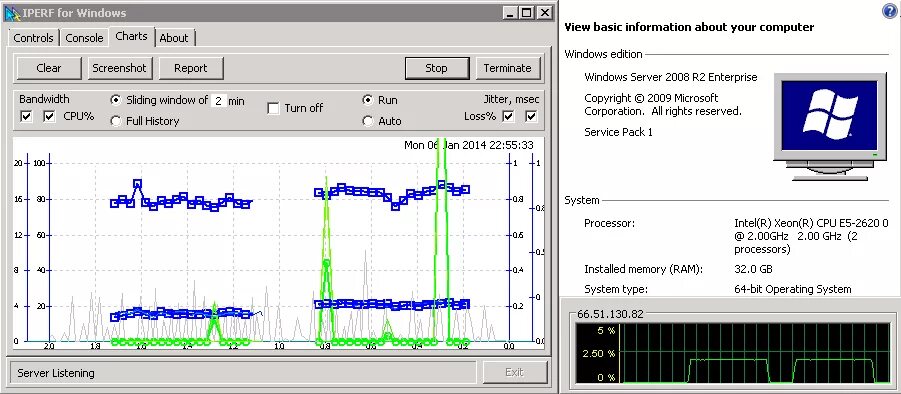
Task: Click the View basic information heading
Action: [x=689, y=27]
